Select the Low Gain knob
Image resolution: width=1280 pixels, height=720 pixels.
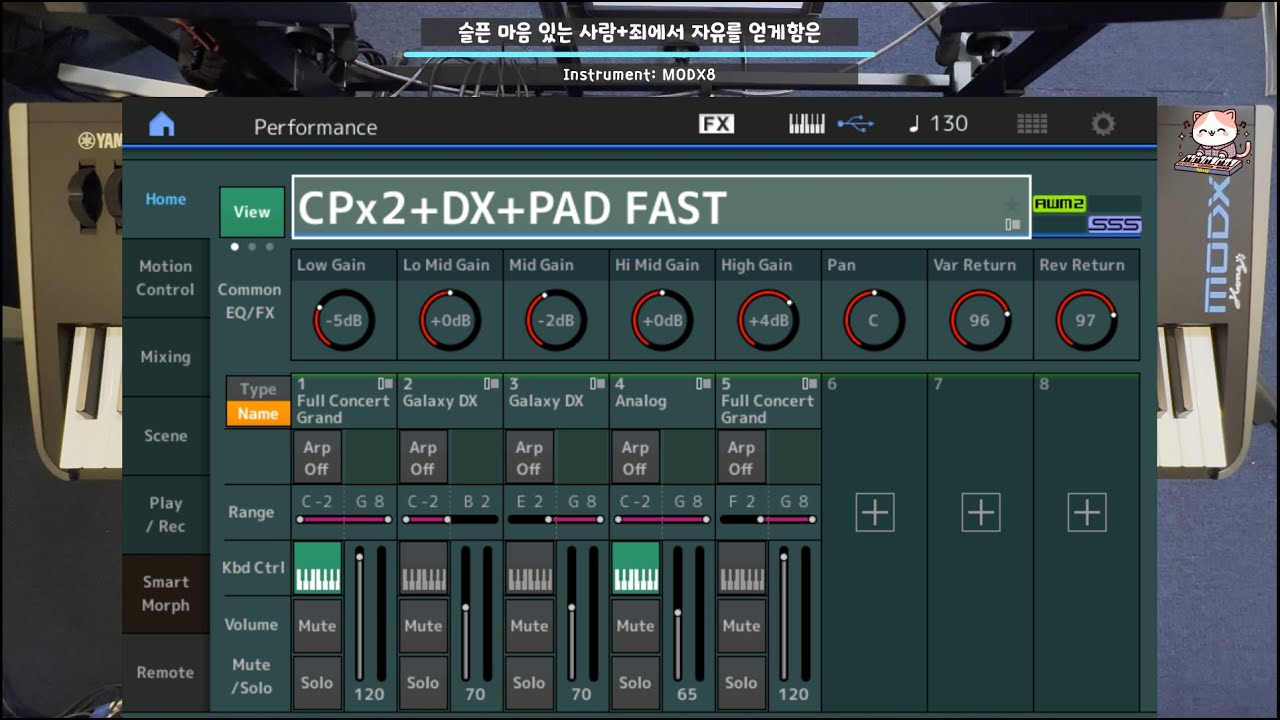point(344,320)
